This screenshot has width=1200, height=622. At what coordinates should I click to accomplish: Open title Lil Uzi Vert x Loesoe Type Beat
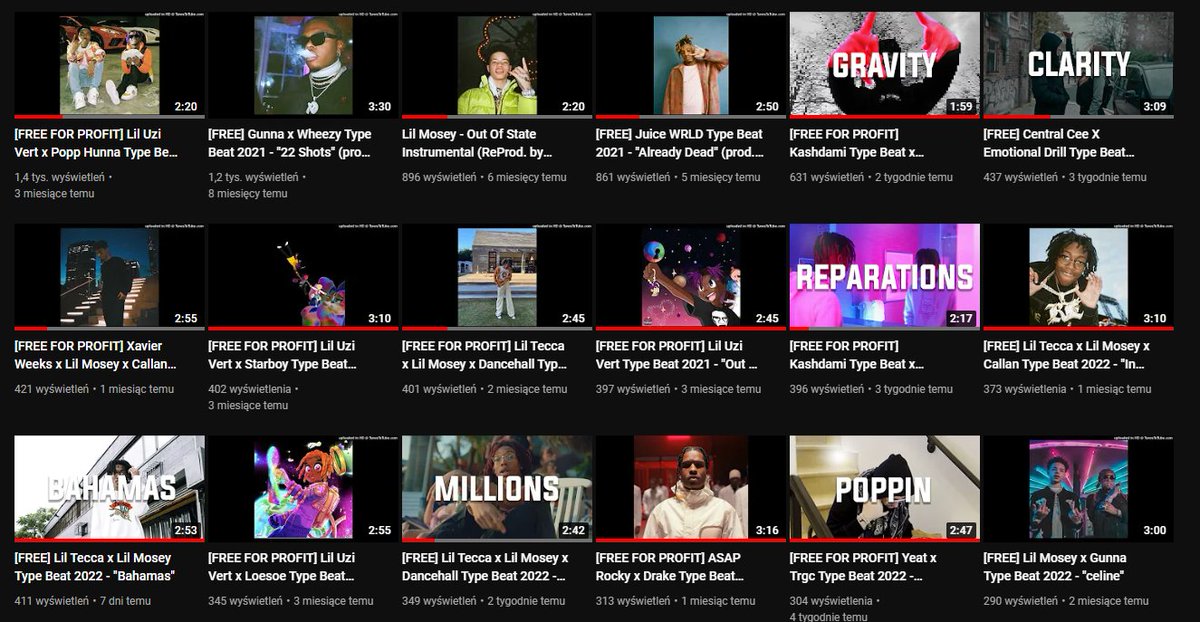(x=282, y=567)
